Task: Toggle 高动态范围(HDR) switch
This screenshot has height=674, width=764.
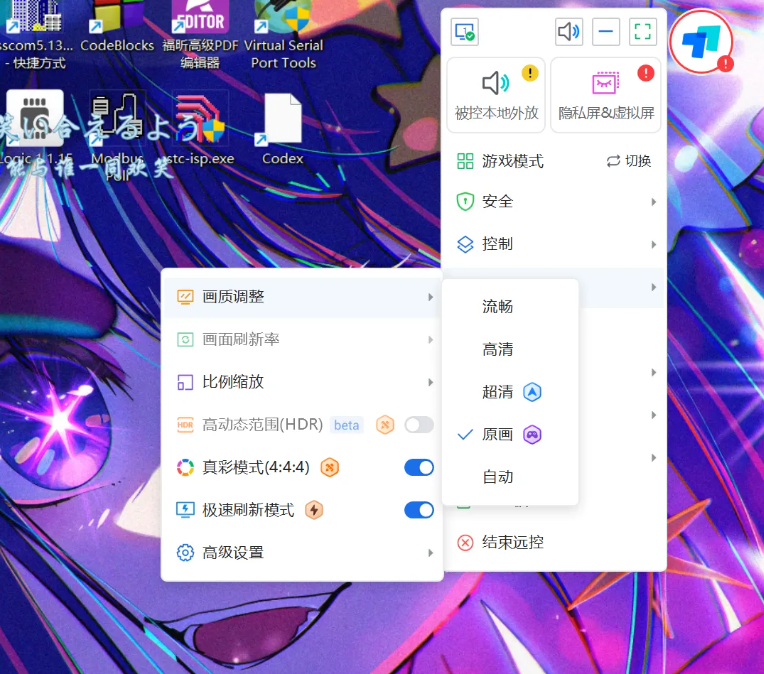Action: click(419, 424)
